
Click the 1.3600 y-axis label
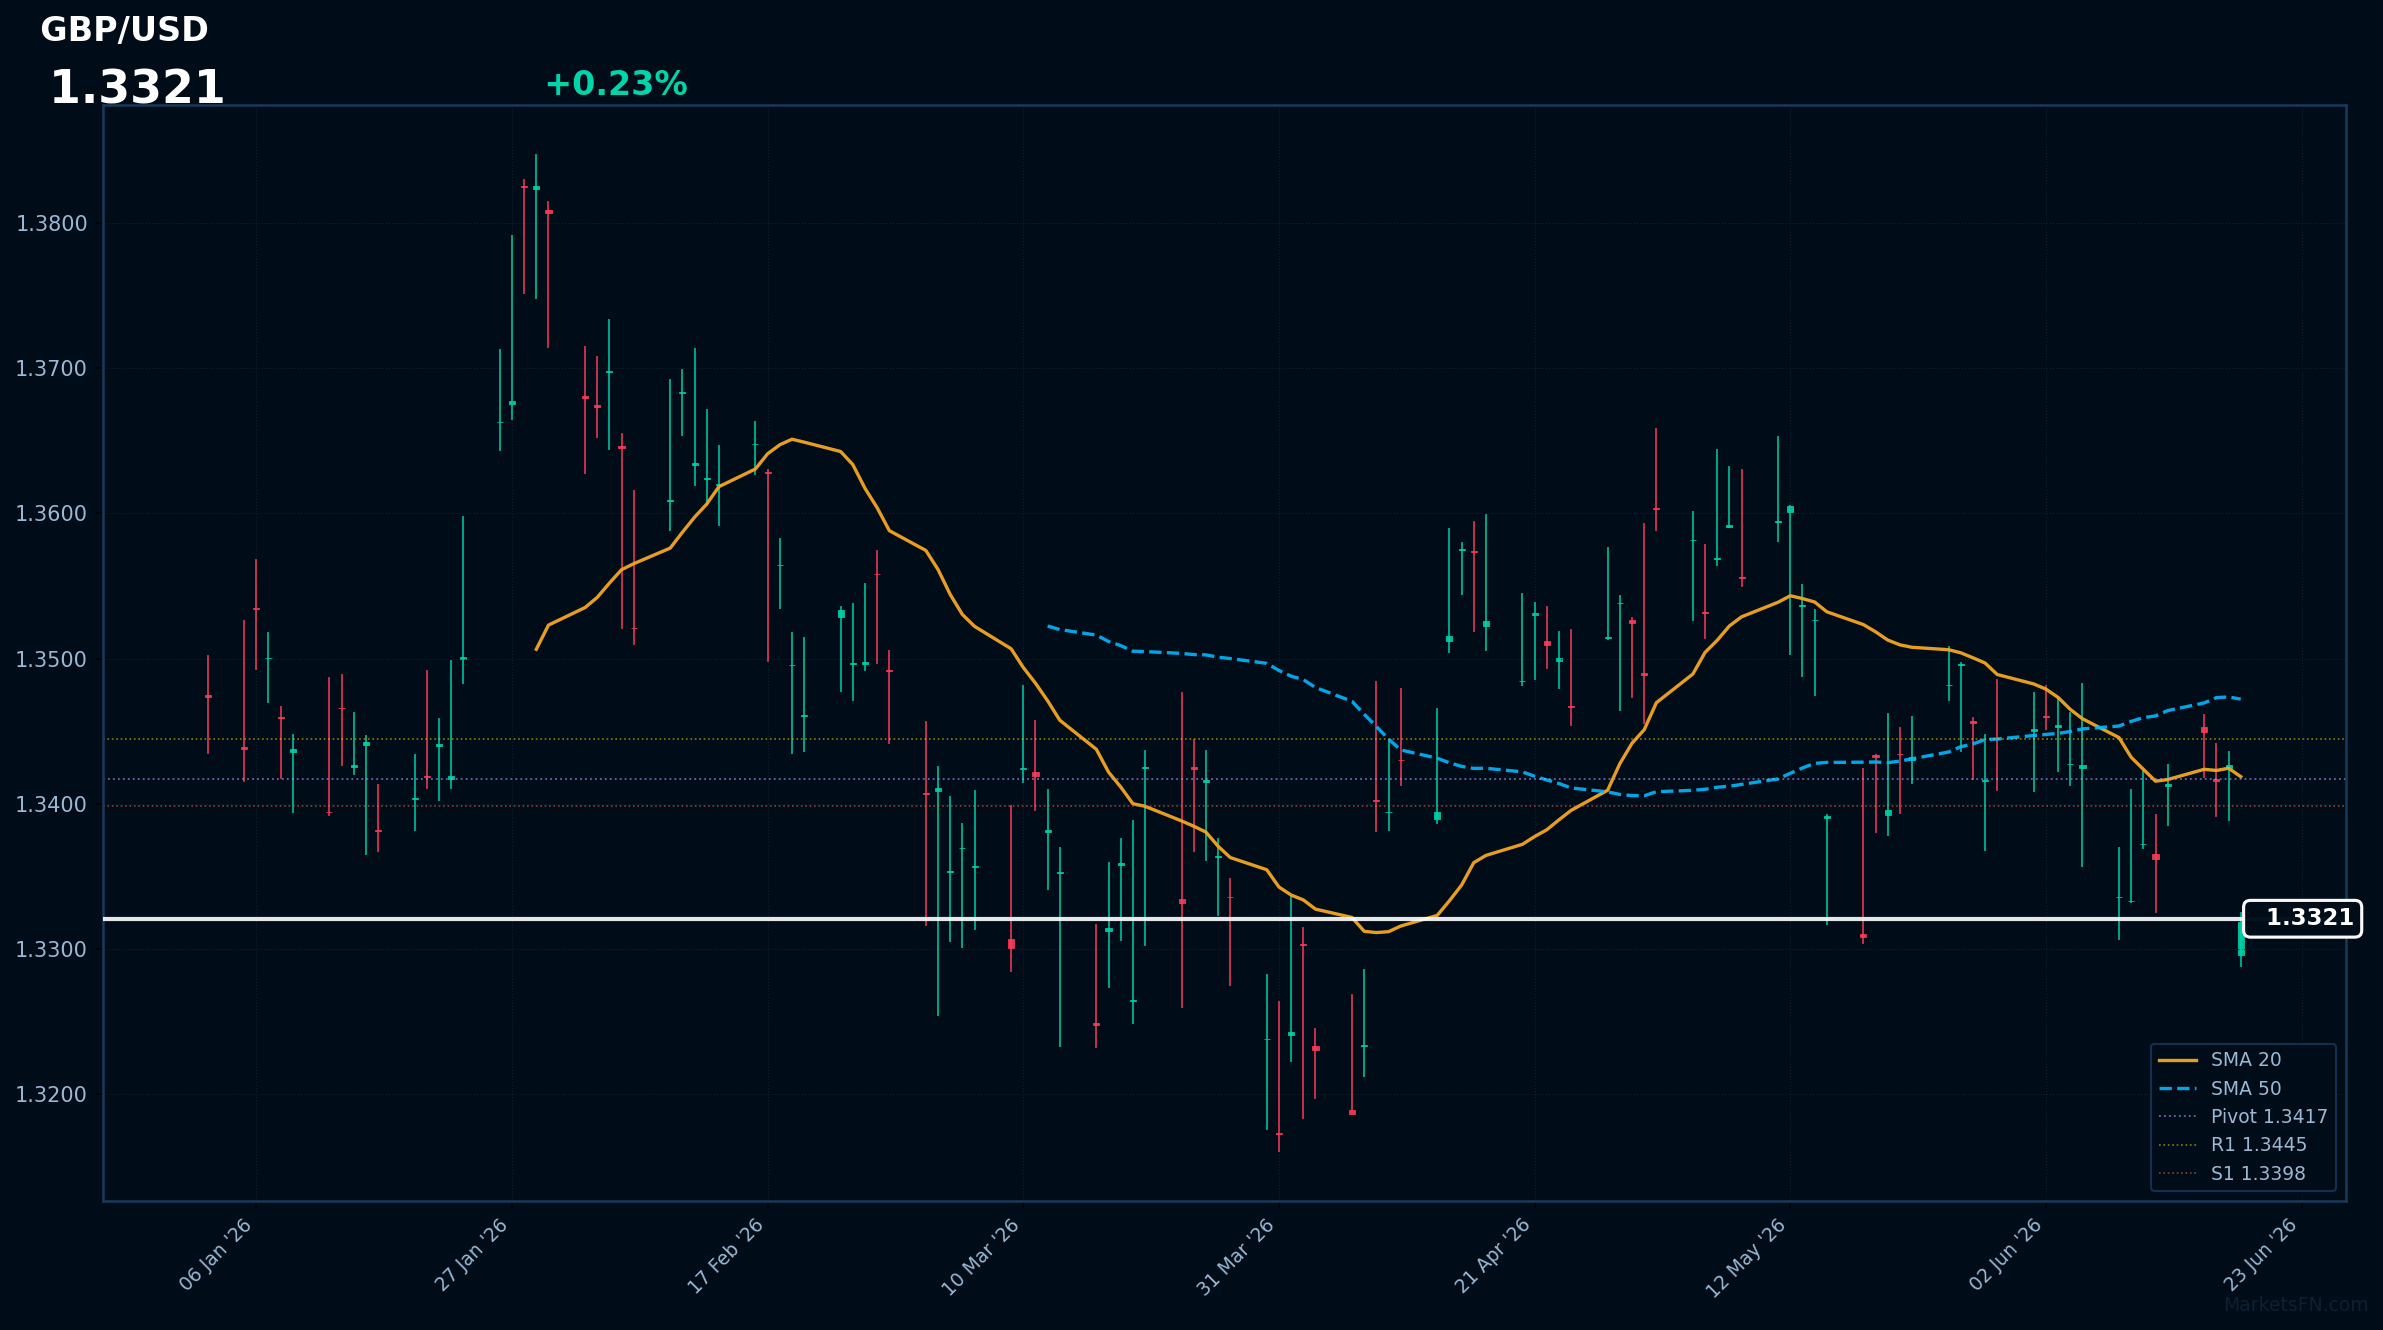[52, 514]
